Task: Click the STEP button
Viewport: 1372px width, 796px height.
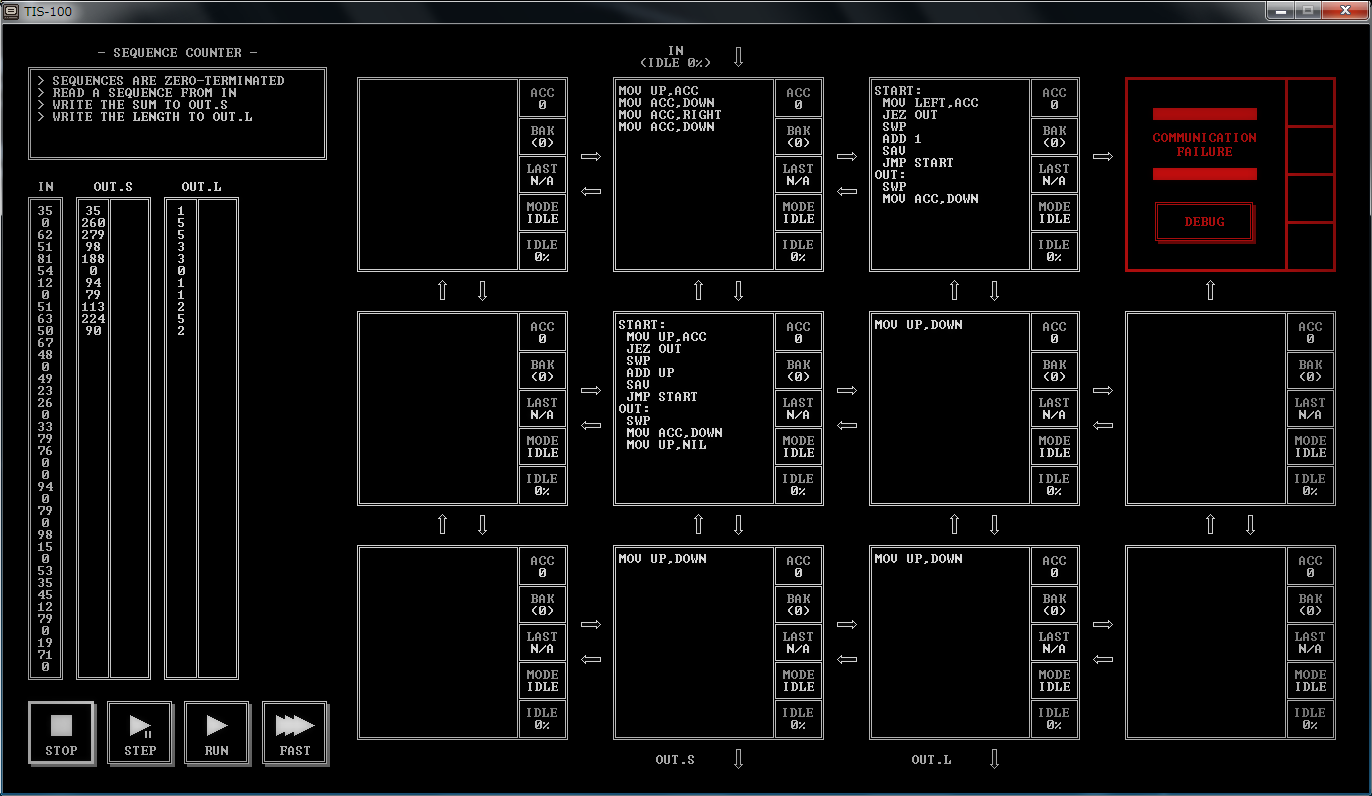Action: tap(140, 733)
